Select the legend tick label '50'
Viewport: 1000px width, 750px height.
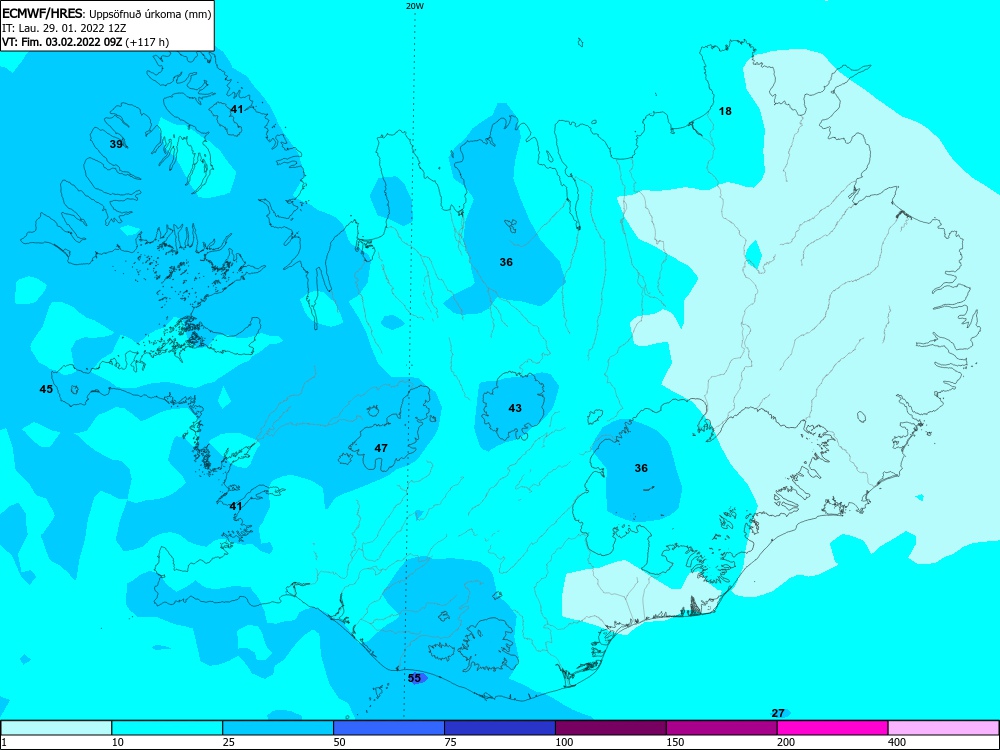tap(341, 742)
